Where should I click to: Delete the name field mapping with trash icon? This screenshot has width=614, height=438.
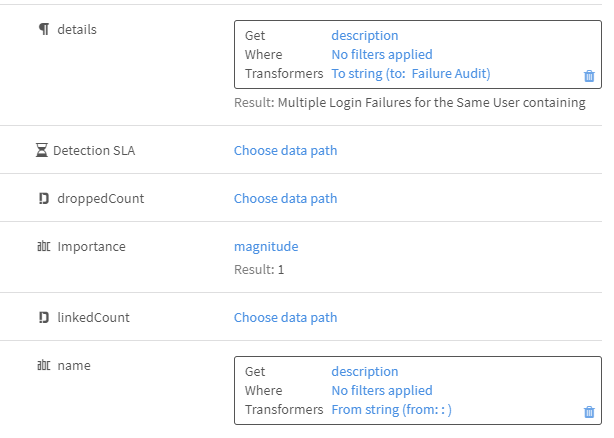tap(589, 412)
